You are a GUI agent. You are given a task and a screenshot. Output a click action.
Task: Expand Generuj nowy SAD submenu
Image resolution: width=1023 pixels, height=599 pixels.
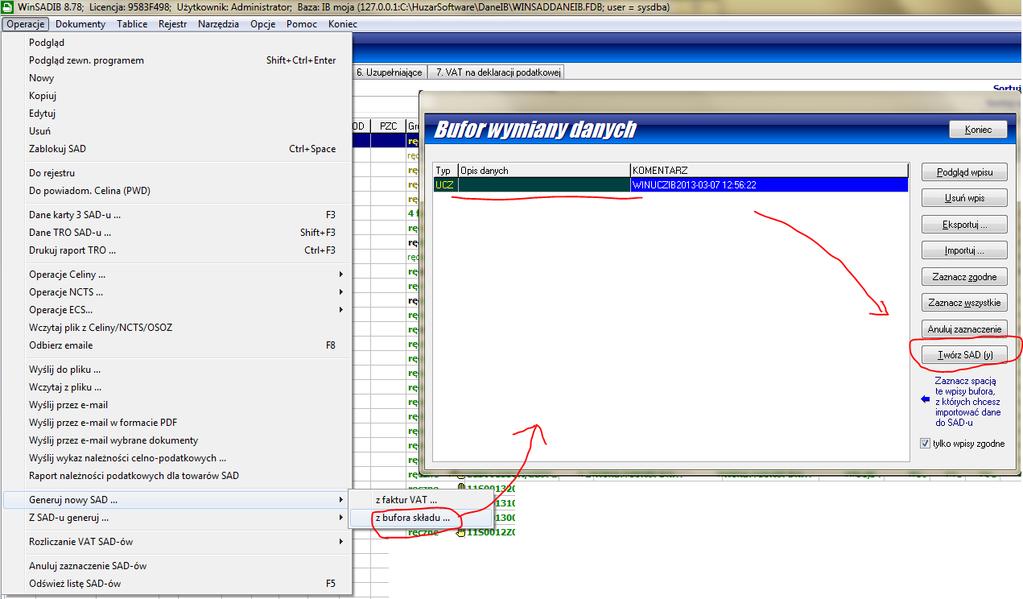[x=177, y=500]
